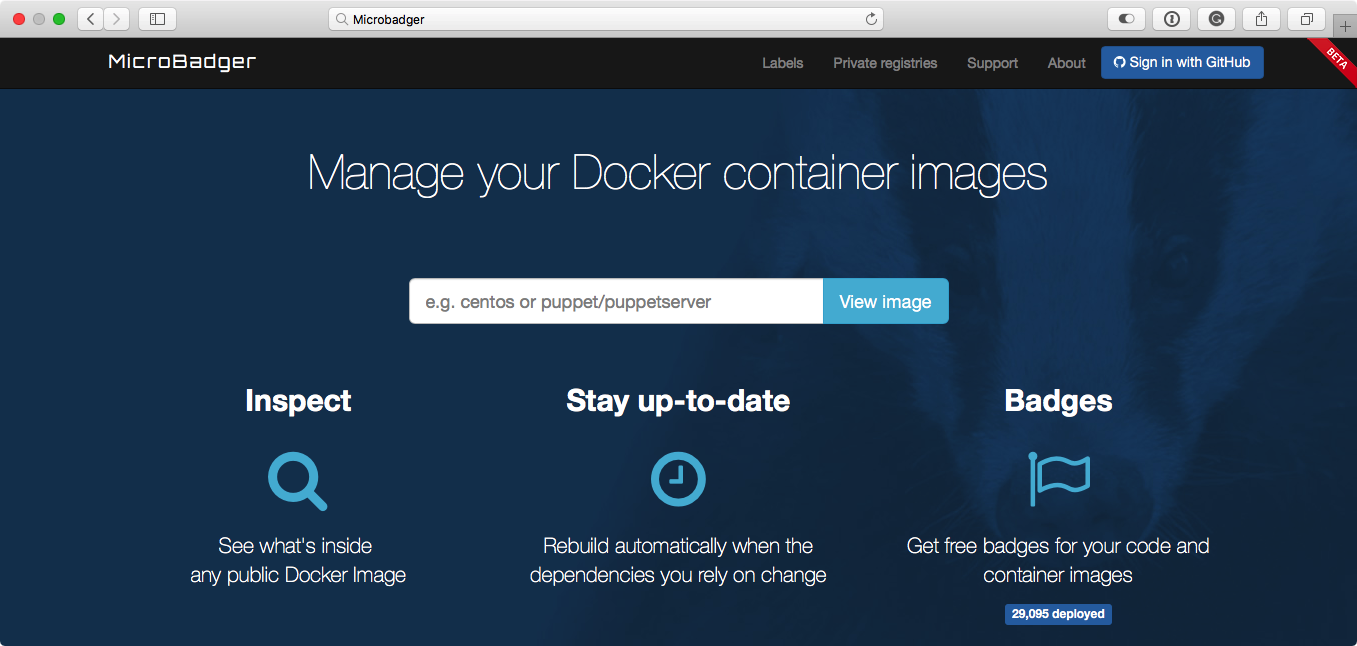Click the Safari forward arrow
Screen dimensions: 1357x646
pyautogui.click(x=117, y=19)
